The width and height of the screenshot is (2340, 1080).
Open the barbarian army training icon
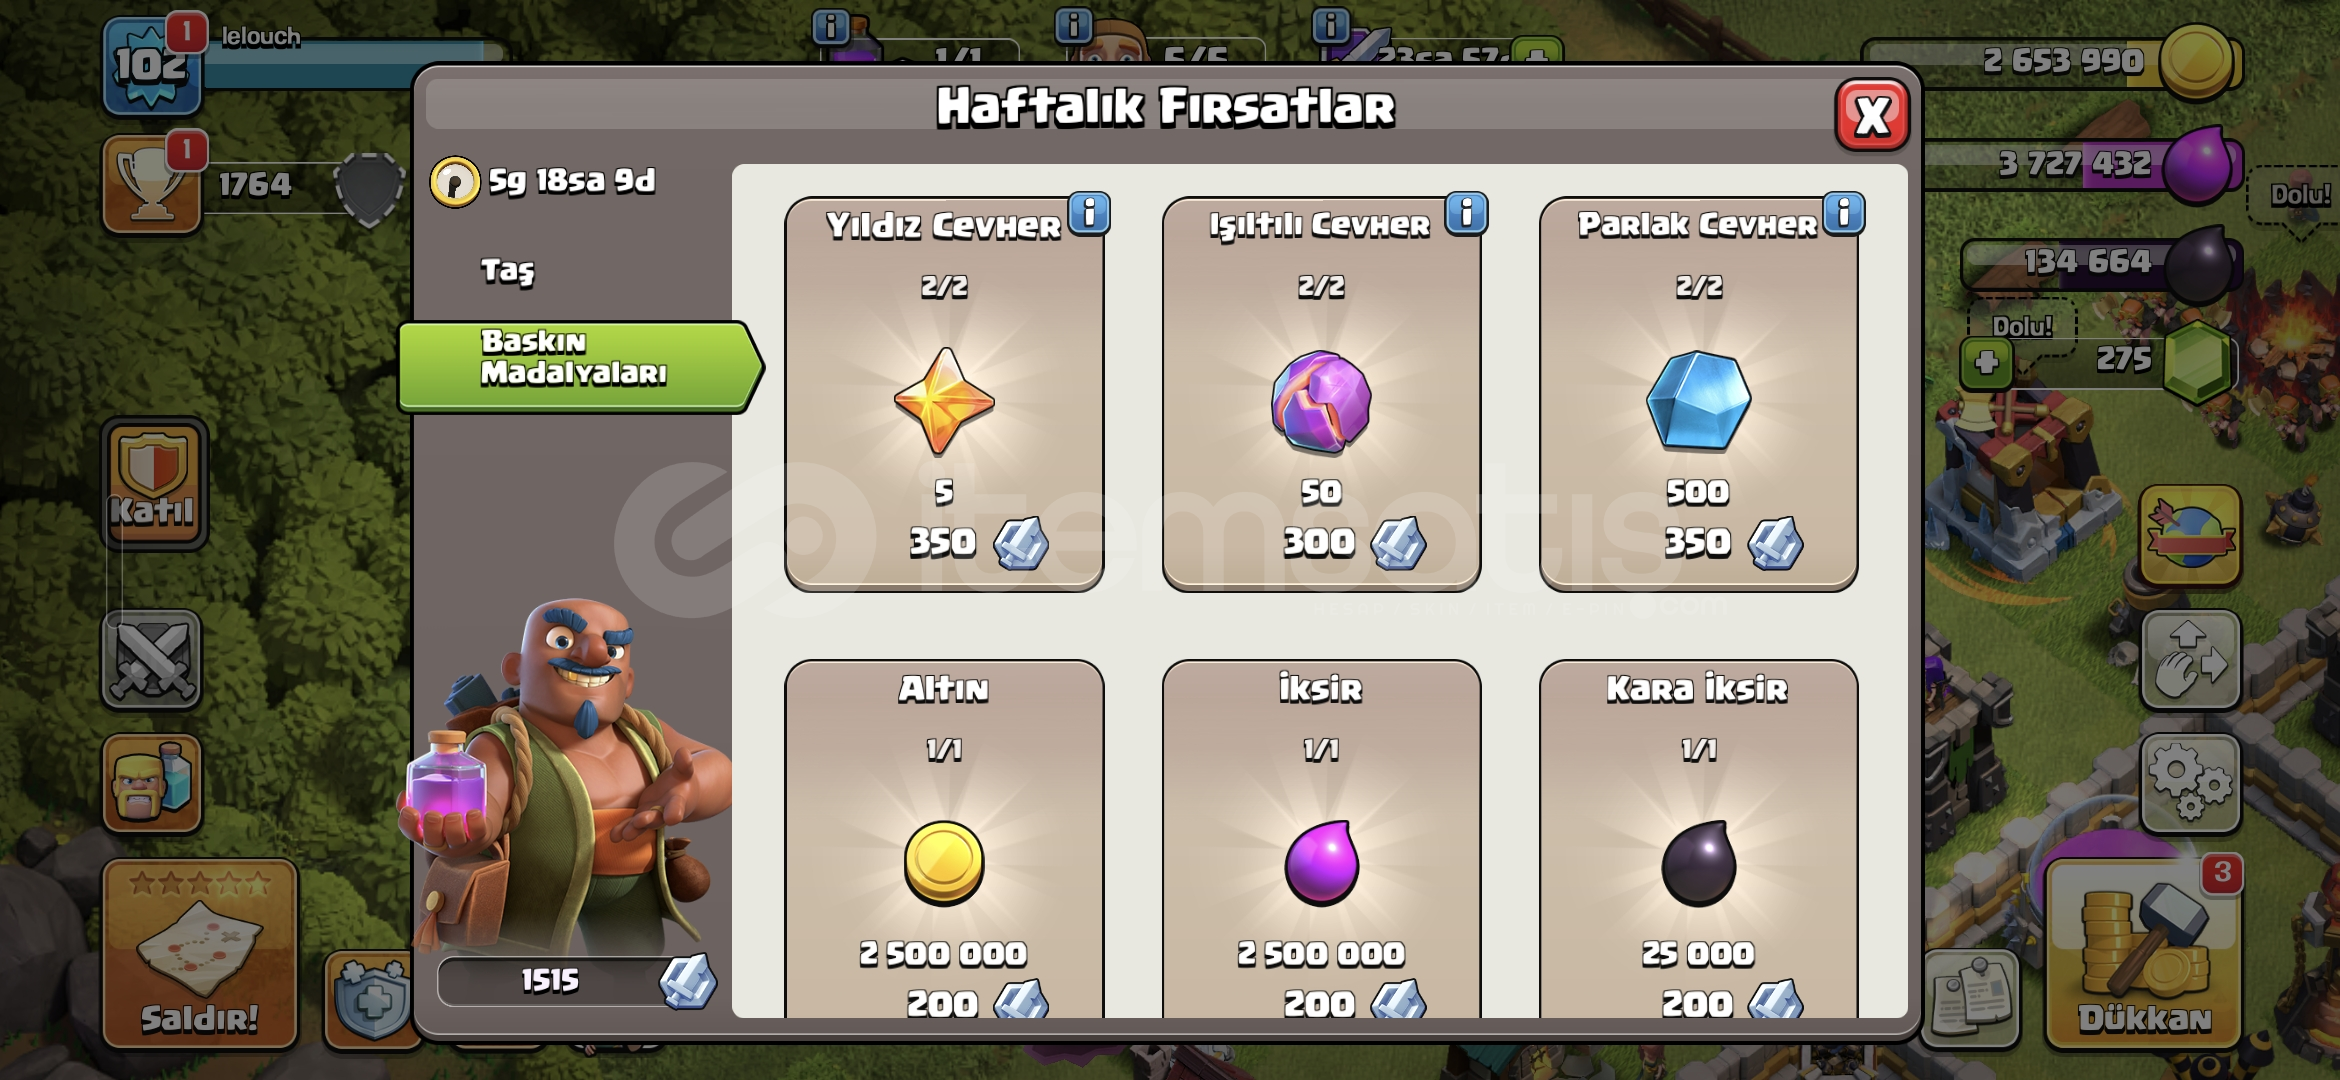tap(152, 784)
